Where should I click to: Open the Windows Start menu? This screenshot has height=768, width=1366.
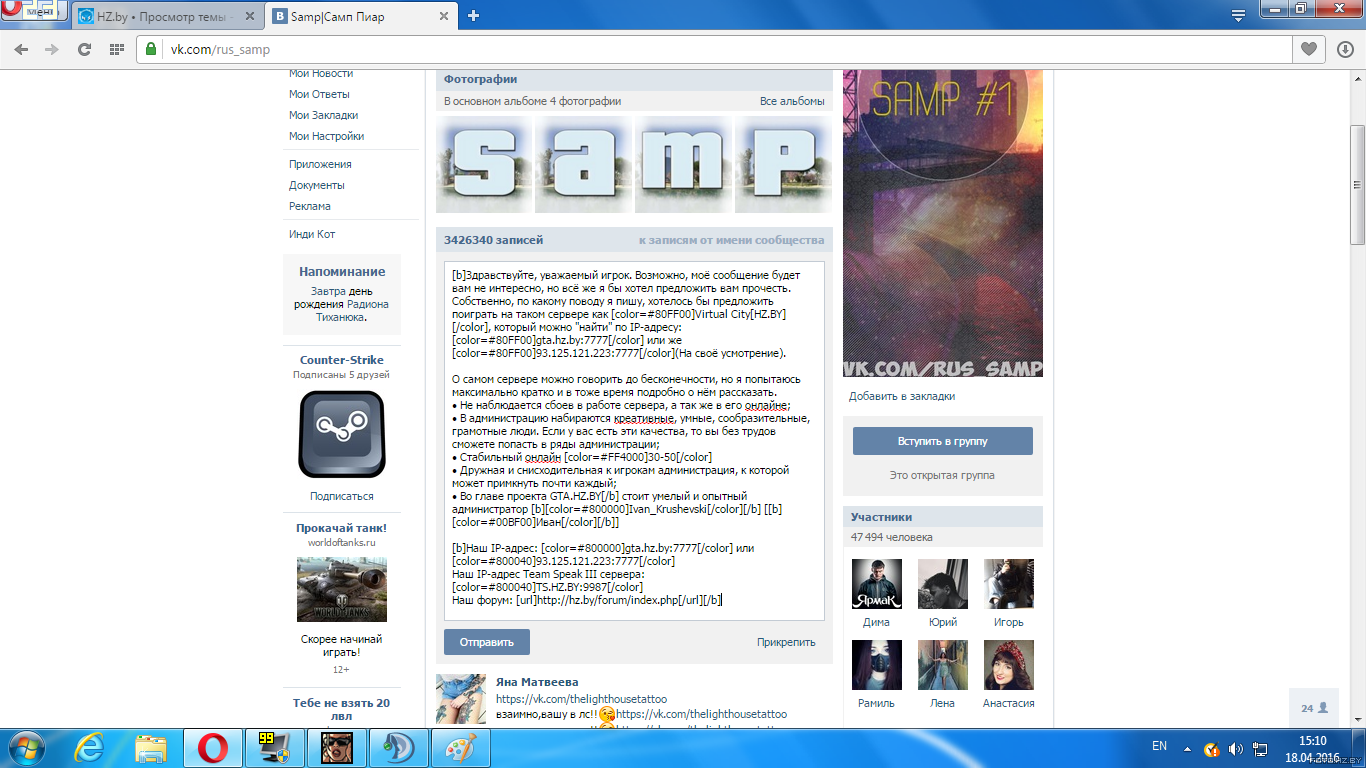pyautogui.click(x=27, y=747)
